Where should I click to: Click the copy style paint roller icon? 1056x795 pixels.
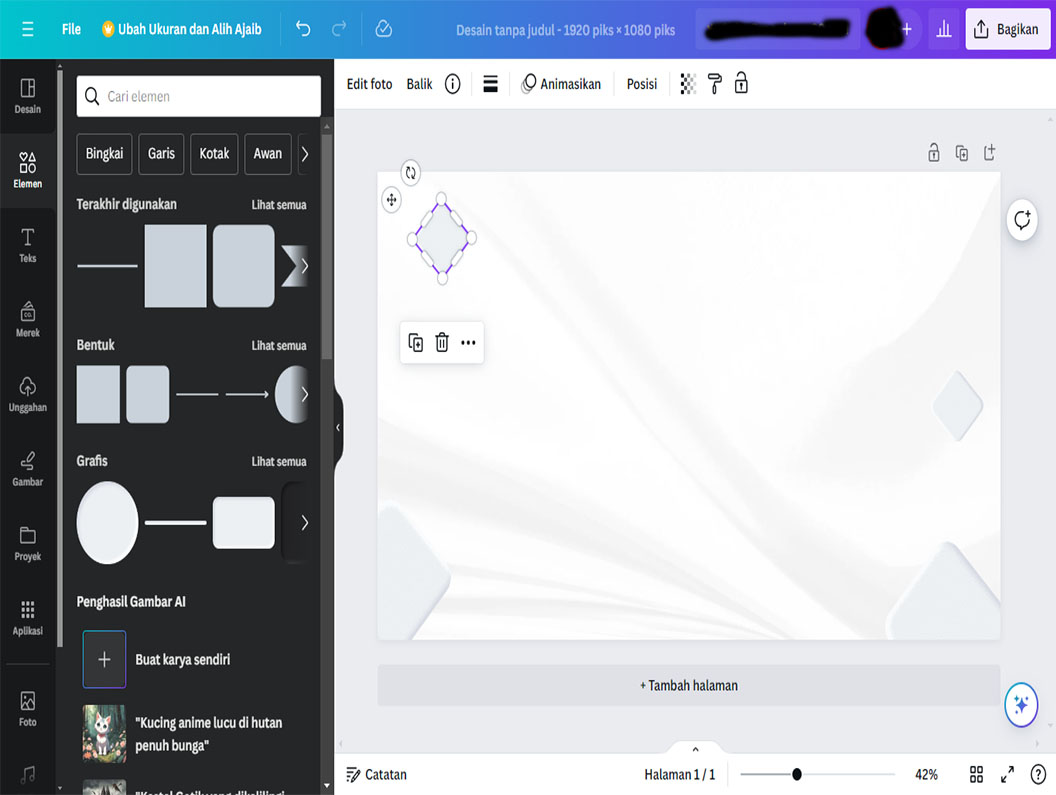coord(714,84)
